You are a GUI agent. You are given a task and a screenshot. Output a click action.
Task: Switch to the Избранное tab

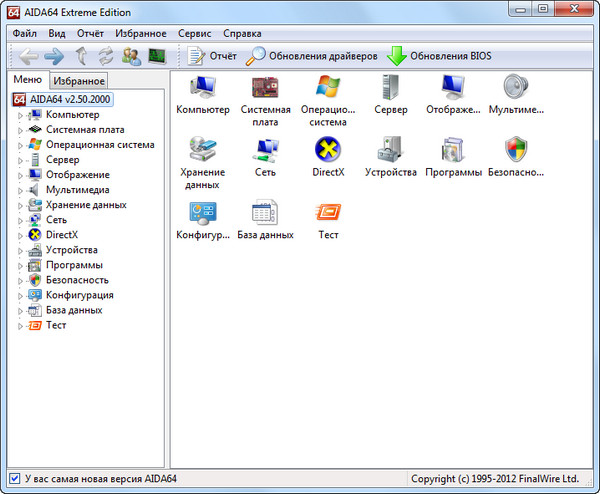pyautogui.click(x=79, y=81)
